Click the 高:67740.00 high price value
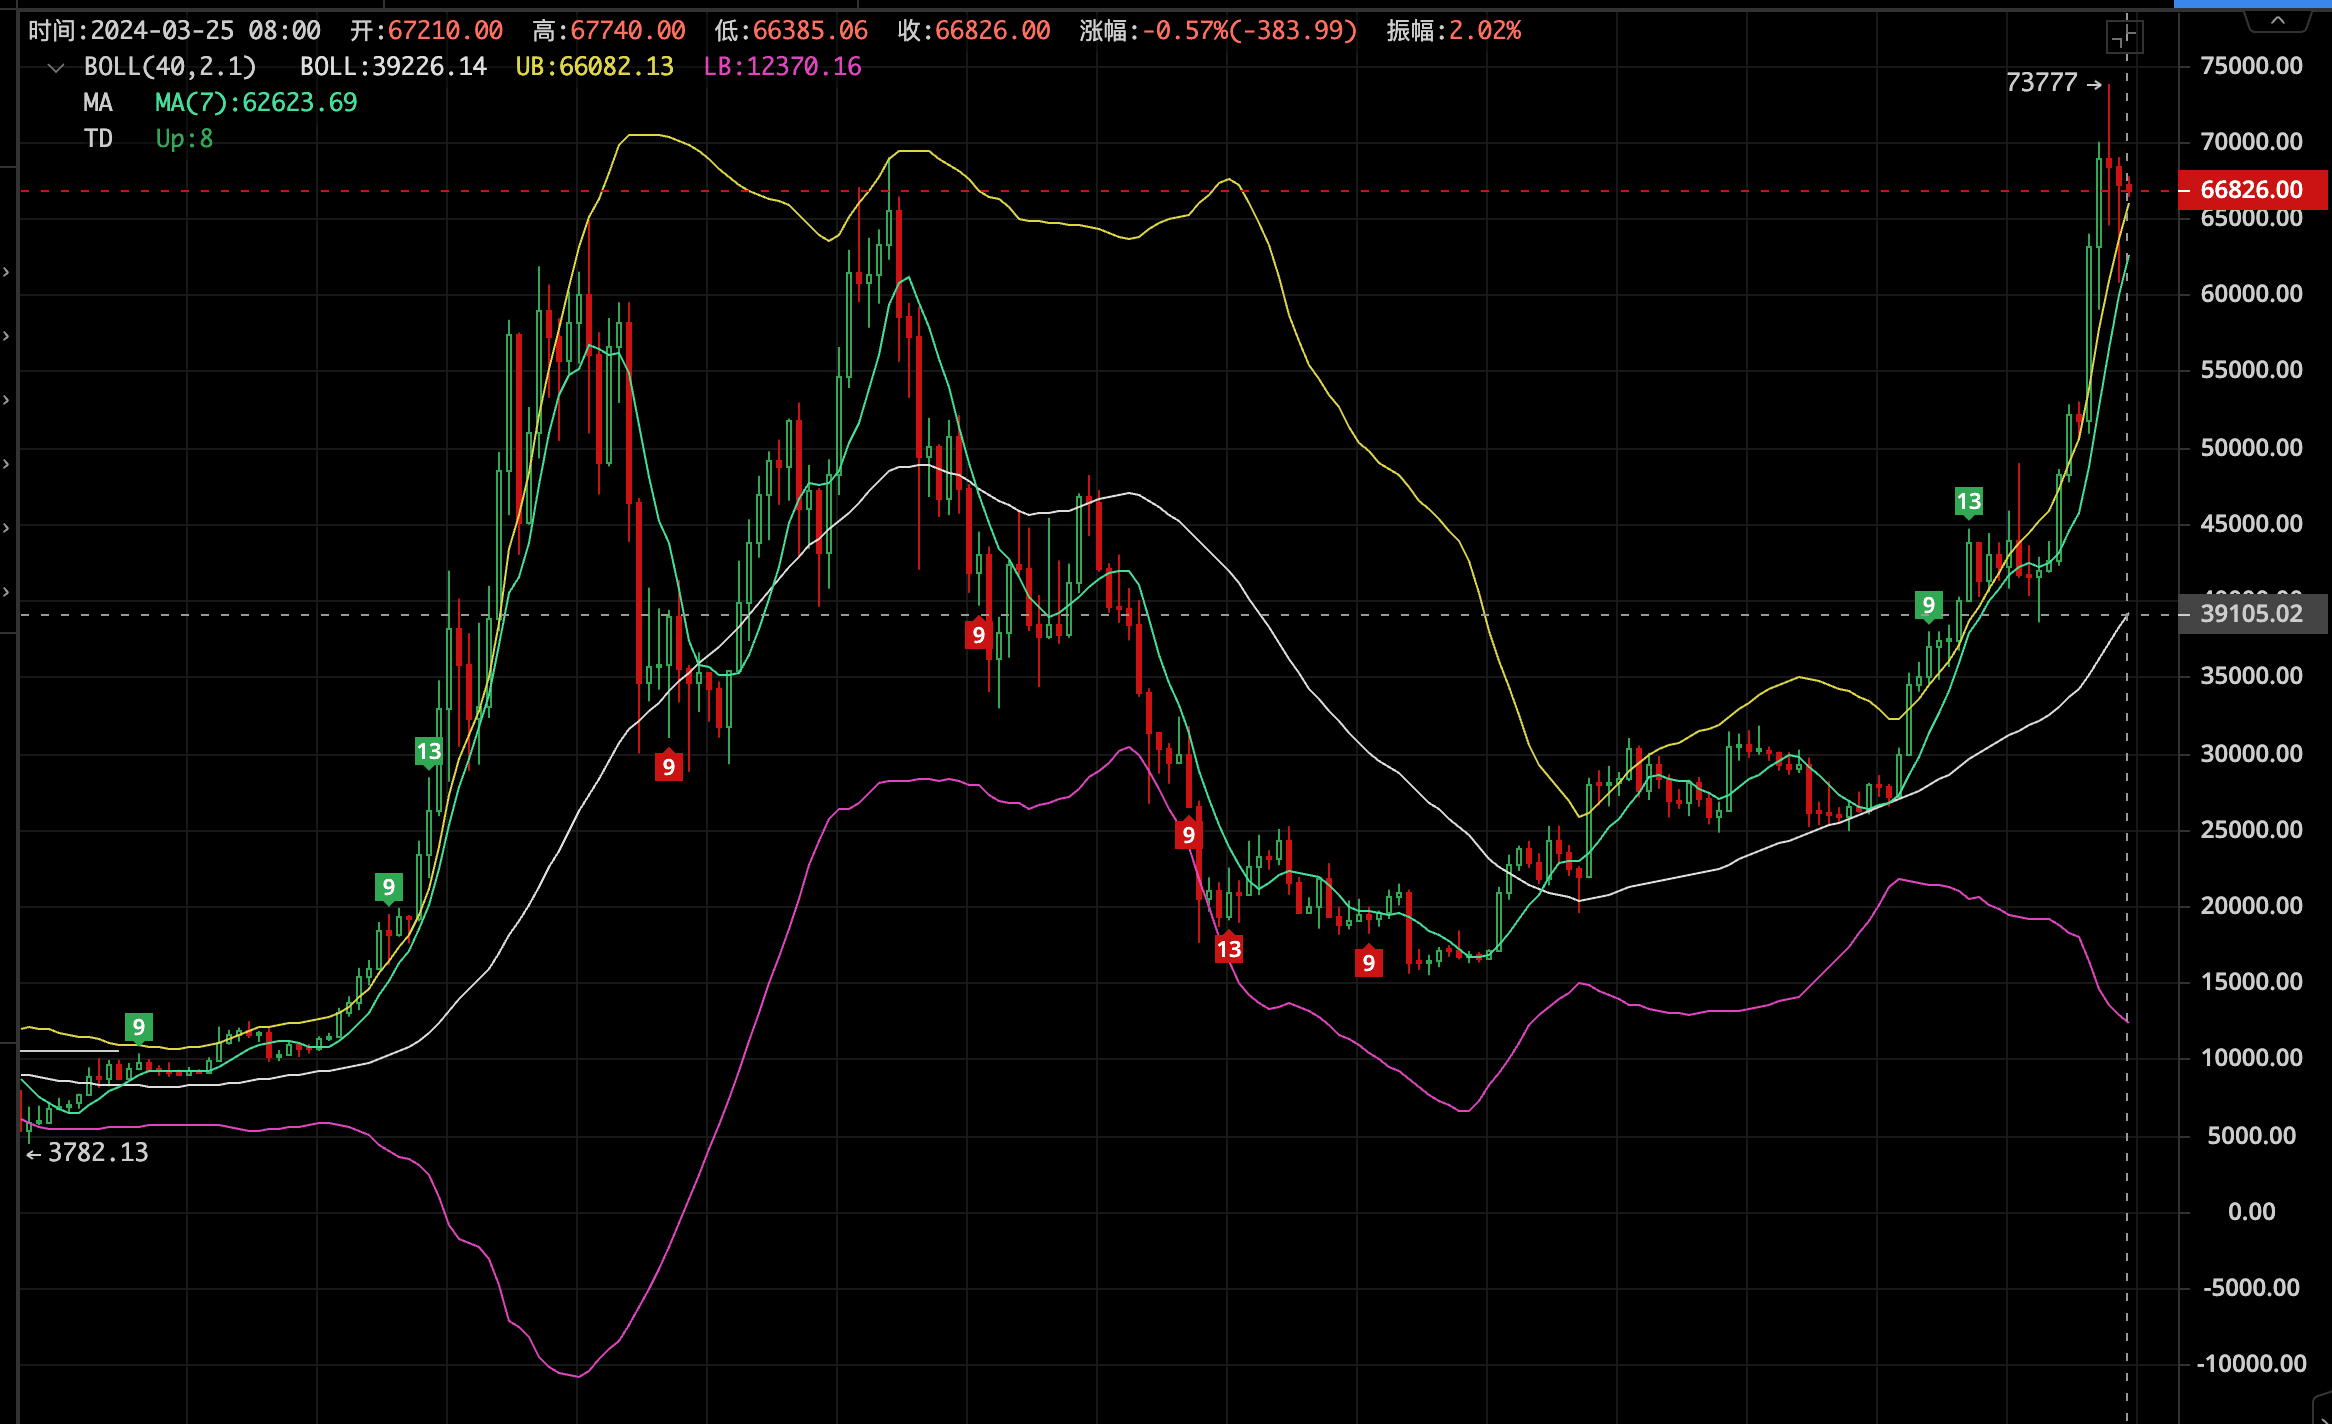The image size is (2332, 1424). point(609,31)
